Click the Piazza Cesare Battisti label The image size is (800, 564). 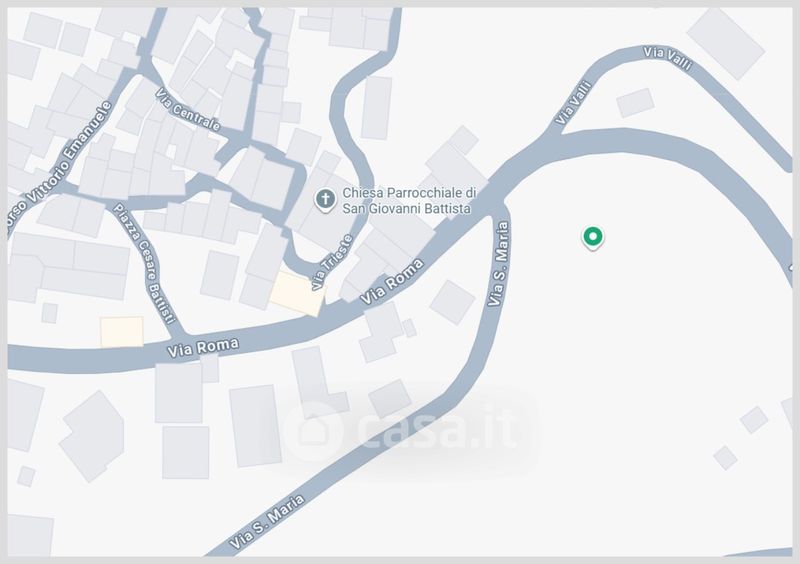click(144, 263)
